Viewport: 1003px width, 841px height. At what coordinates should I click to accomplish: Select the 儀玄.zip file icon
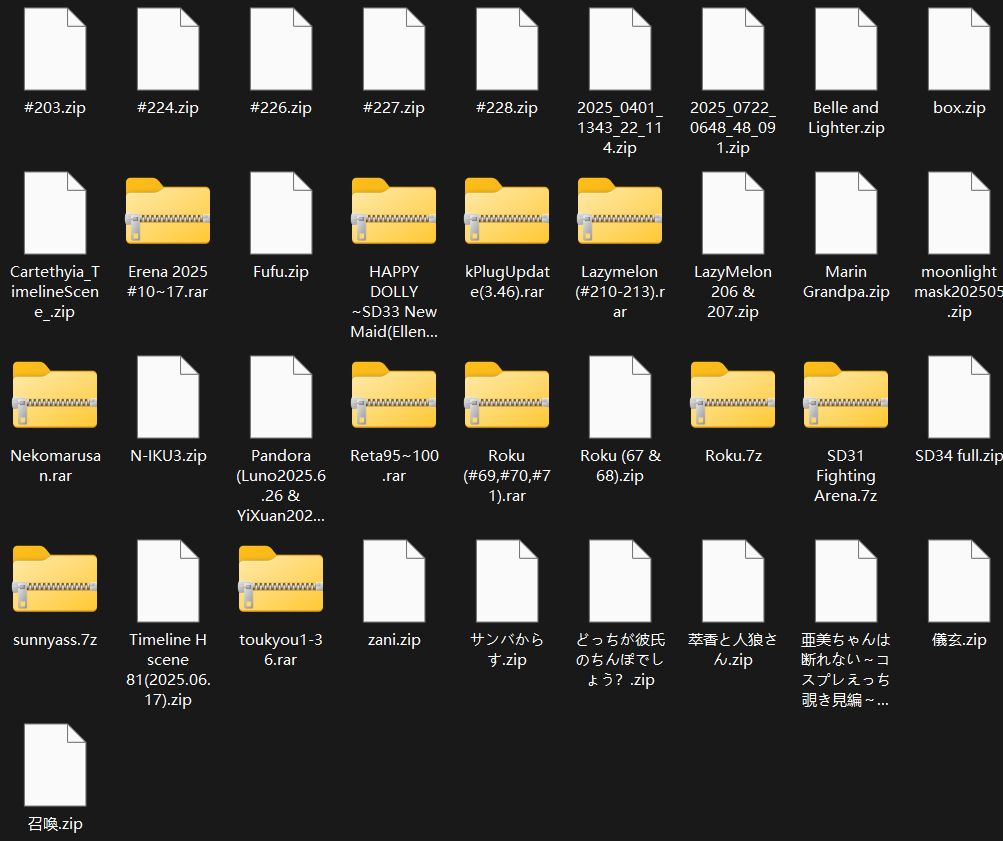click(959, 582)
